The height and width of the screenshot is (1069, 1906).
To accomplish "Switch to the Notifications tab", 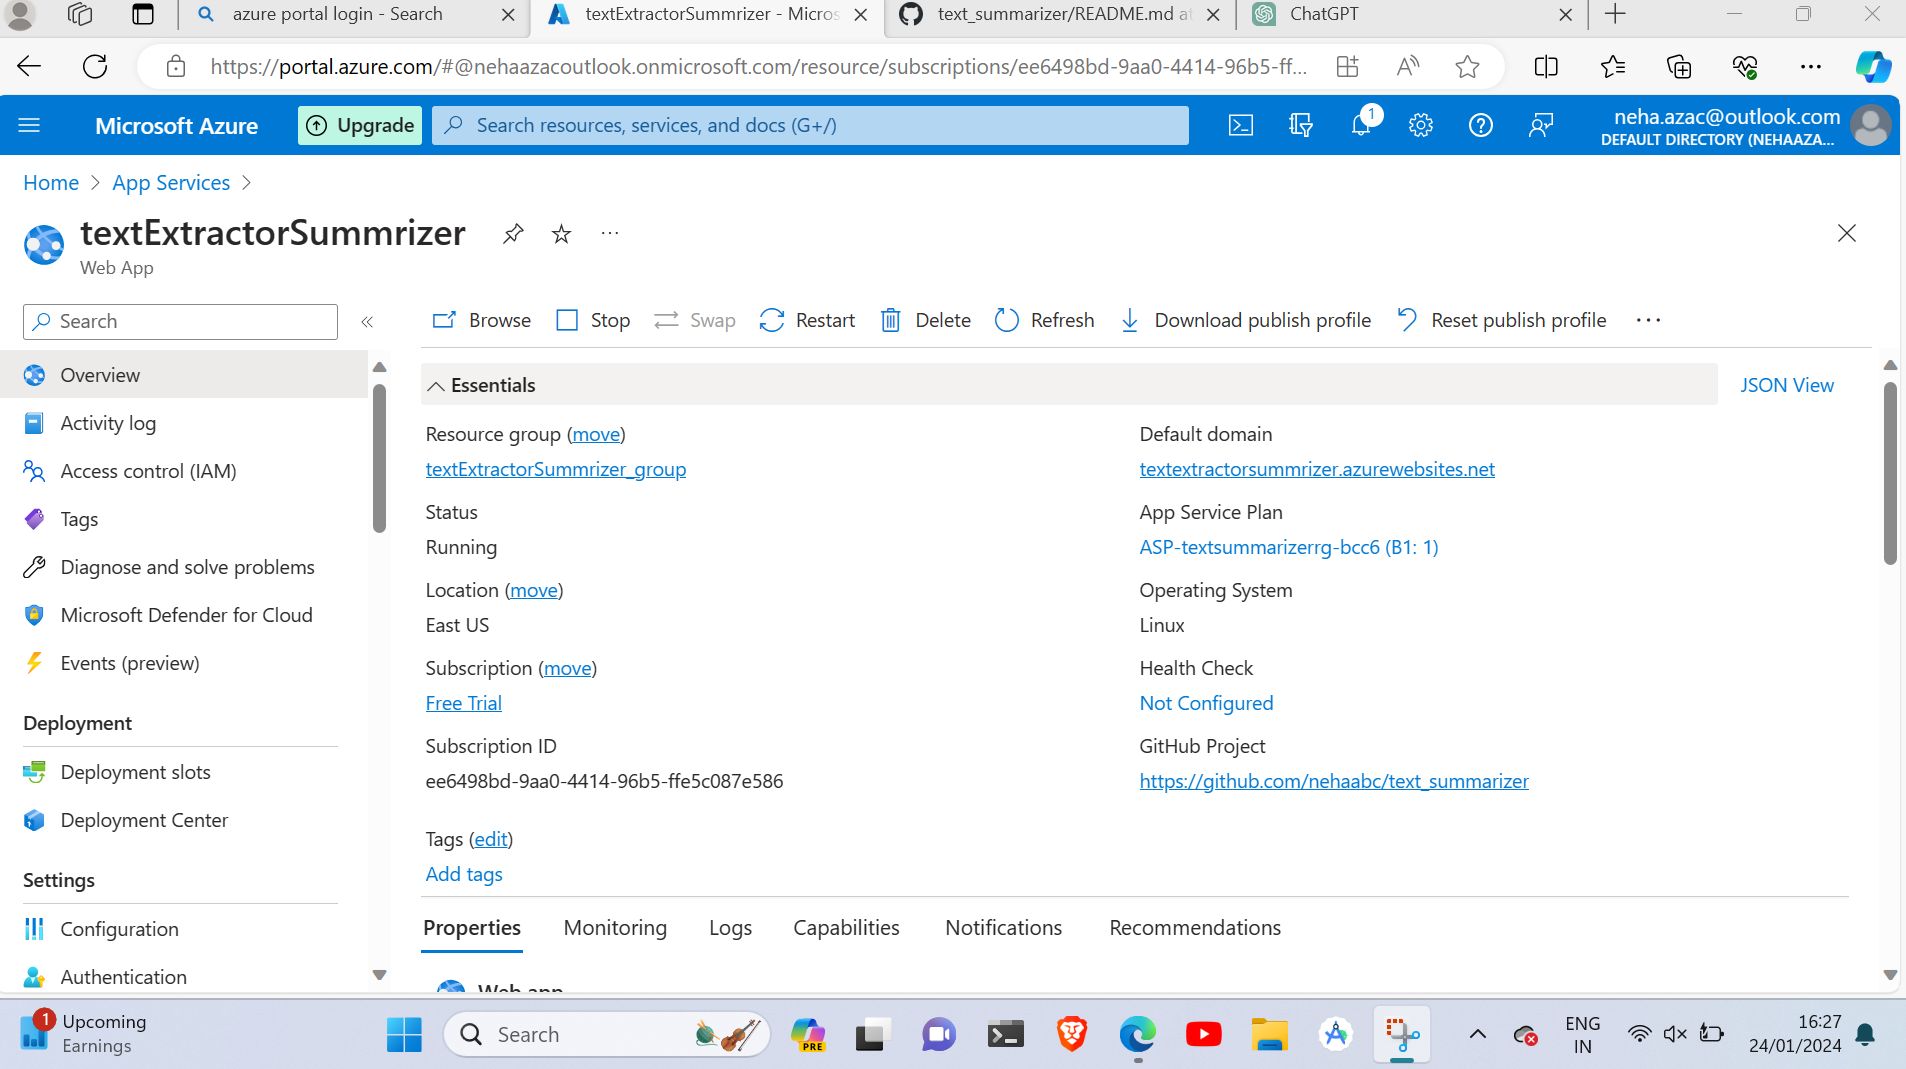I will [1003, 928].
